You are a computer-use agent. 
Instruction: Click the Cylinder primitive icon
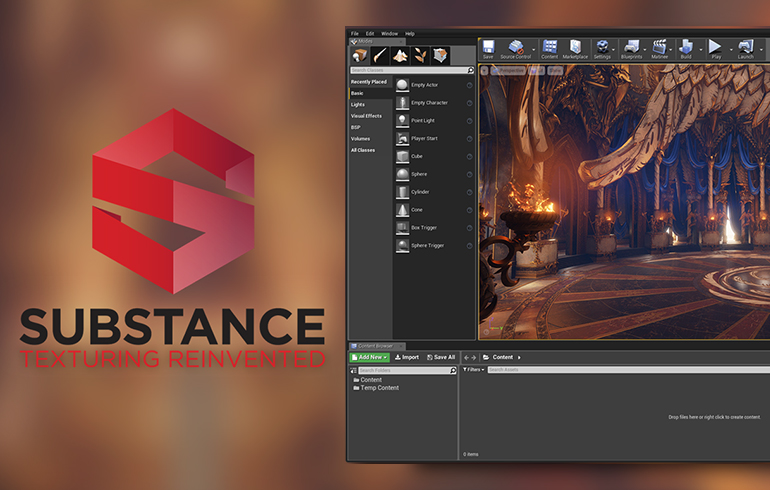pyautogui.click(x=402, y=192)
